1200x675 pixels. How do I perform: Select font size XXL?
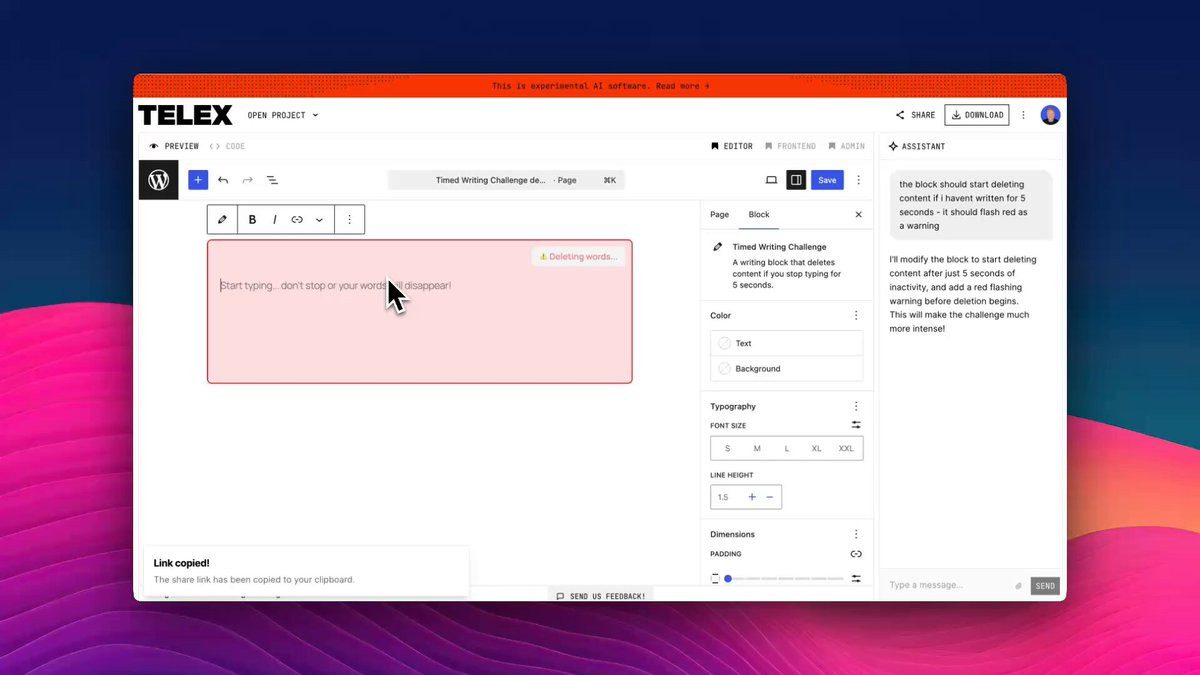point(846,448)
